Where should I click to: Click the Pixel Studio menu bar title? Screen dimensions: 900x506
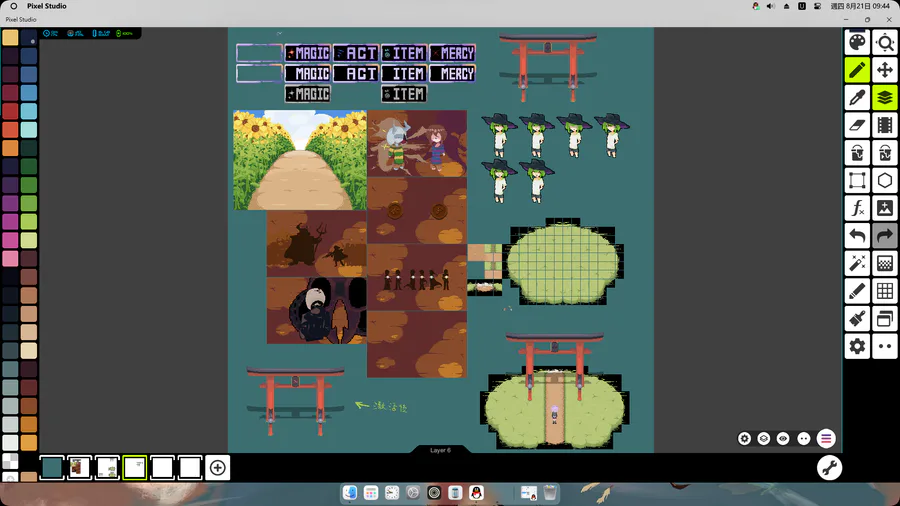click(46, 6)
